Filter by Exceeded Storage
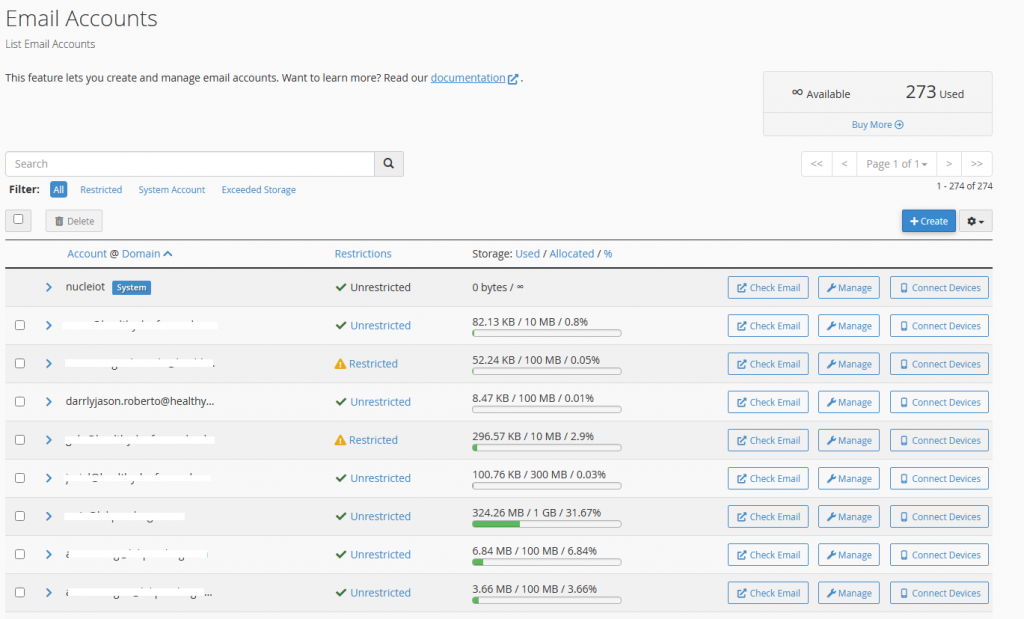Viewport: 1024px width, 619px height. [258, 190]
